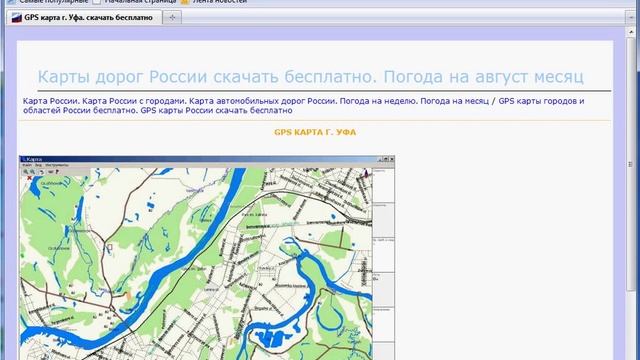Click the page scrollbar up arrow
Image resolution: width=640 pixels, height=360 pixels.
631,31
